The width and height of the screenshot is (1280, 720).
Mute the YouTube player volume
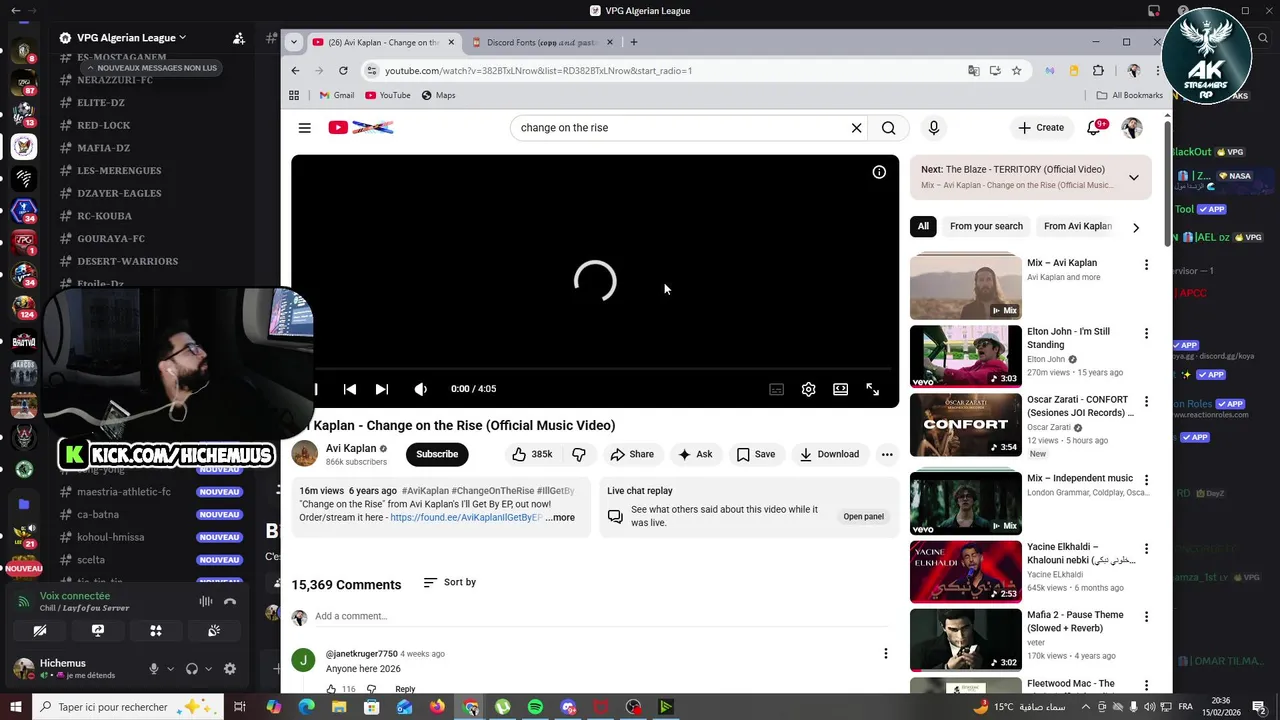[421, 389]
